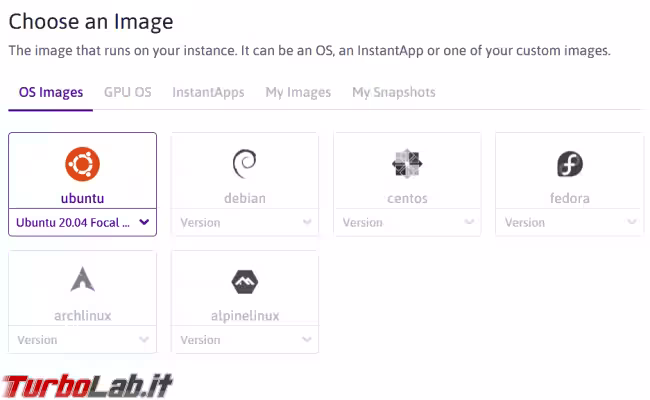Open Ubuntu 20.04 Focal version dropdown
The image size is (650, 400).
pos(82,222)
